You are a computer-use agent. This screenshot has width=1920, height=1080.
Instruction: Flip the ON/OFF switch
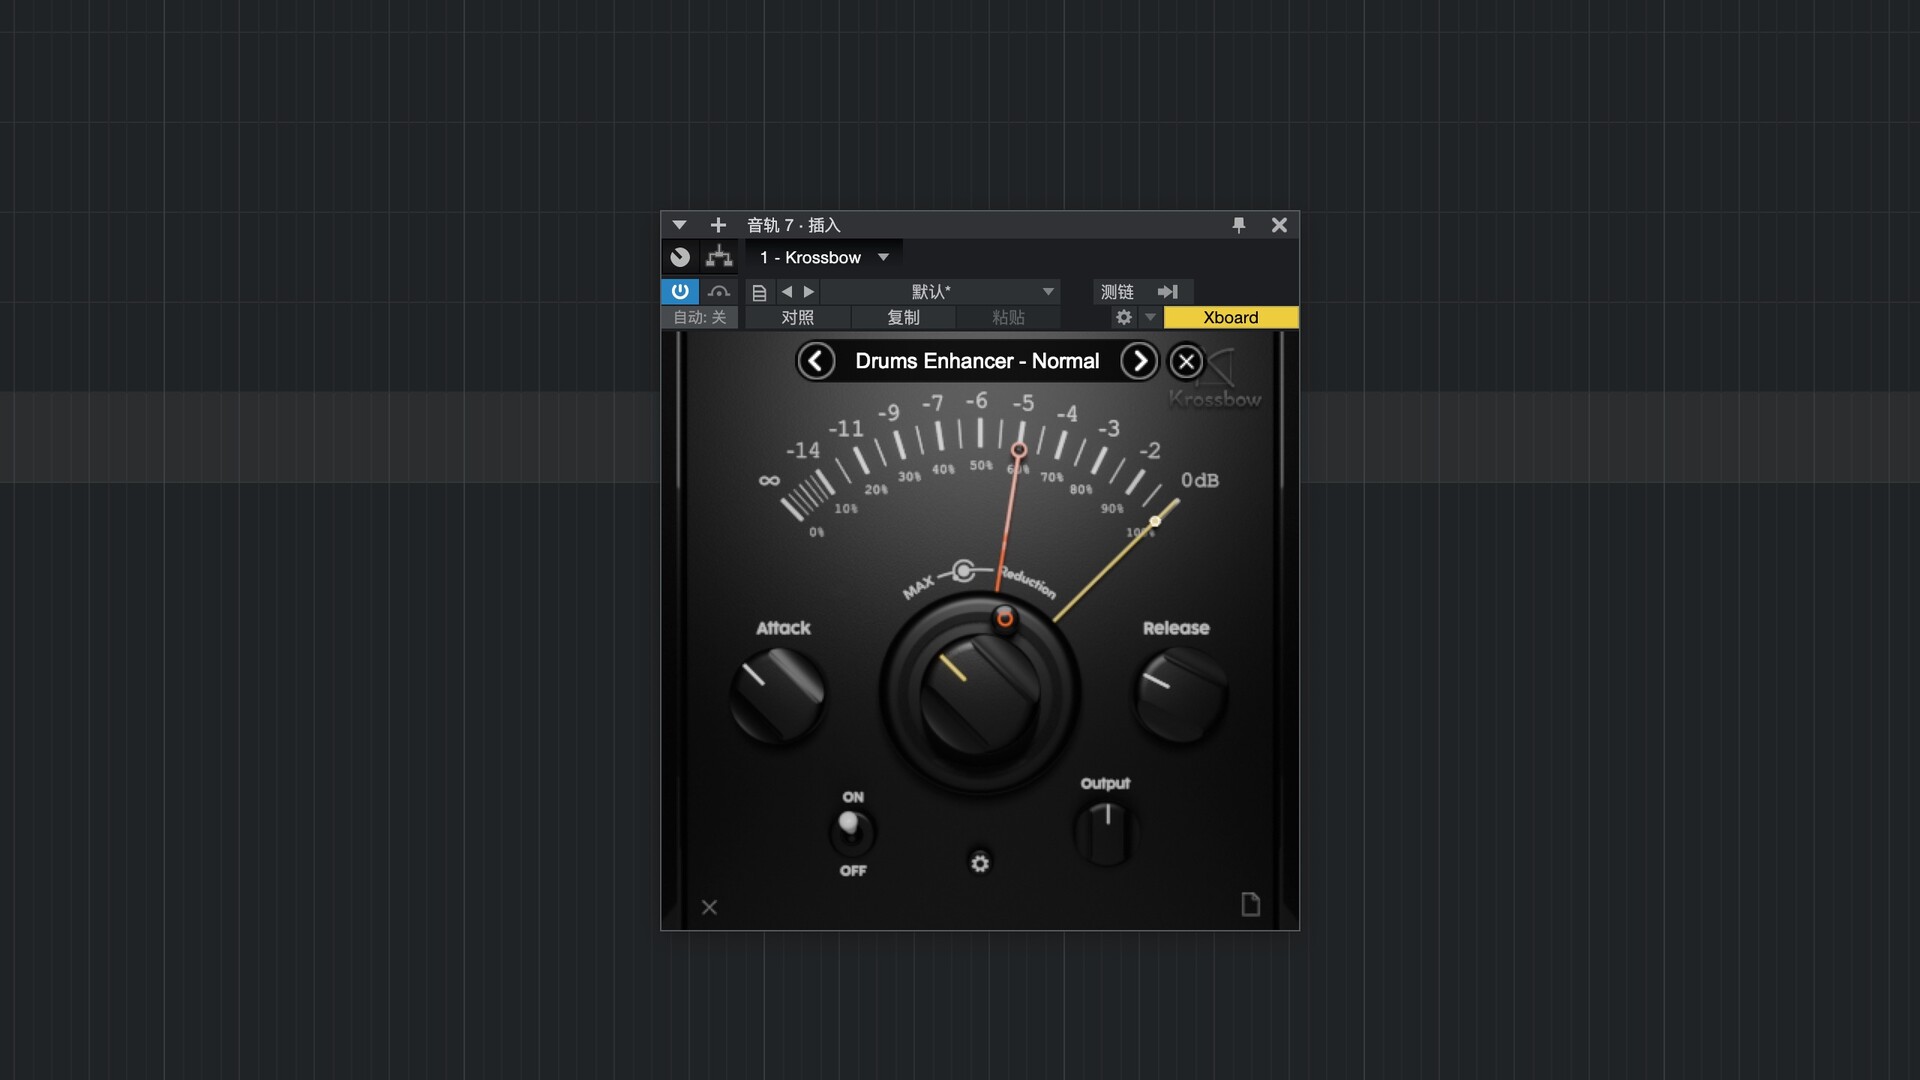pos(851,831)
